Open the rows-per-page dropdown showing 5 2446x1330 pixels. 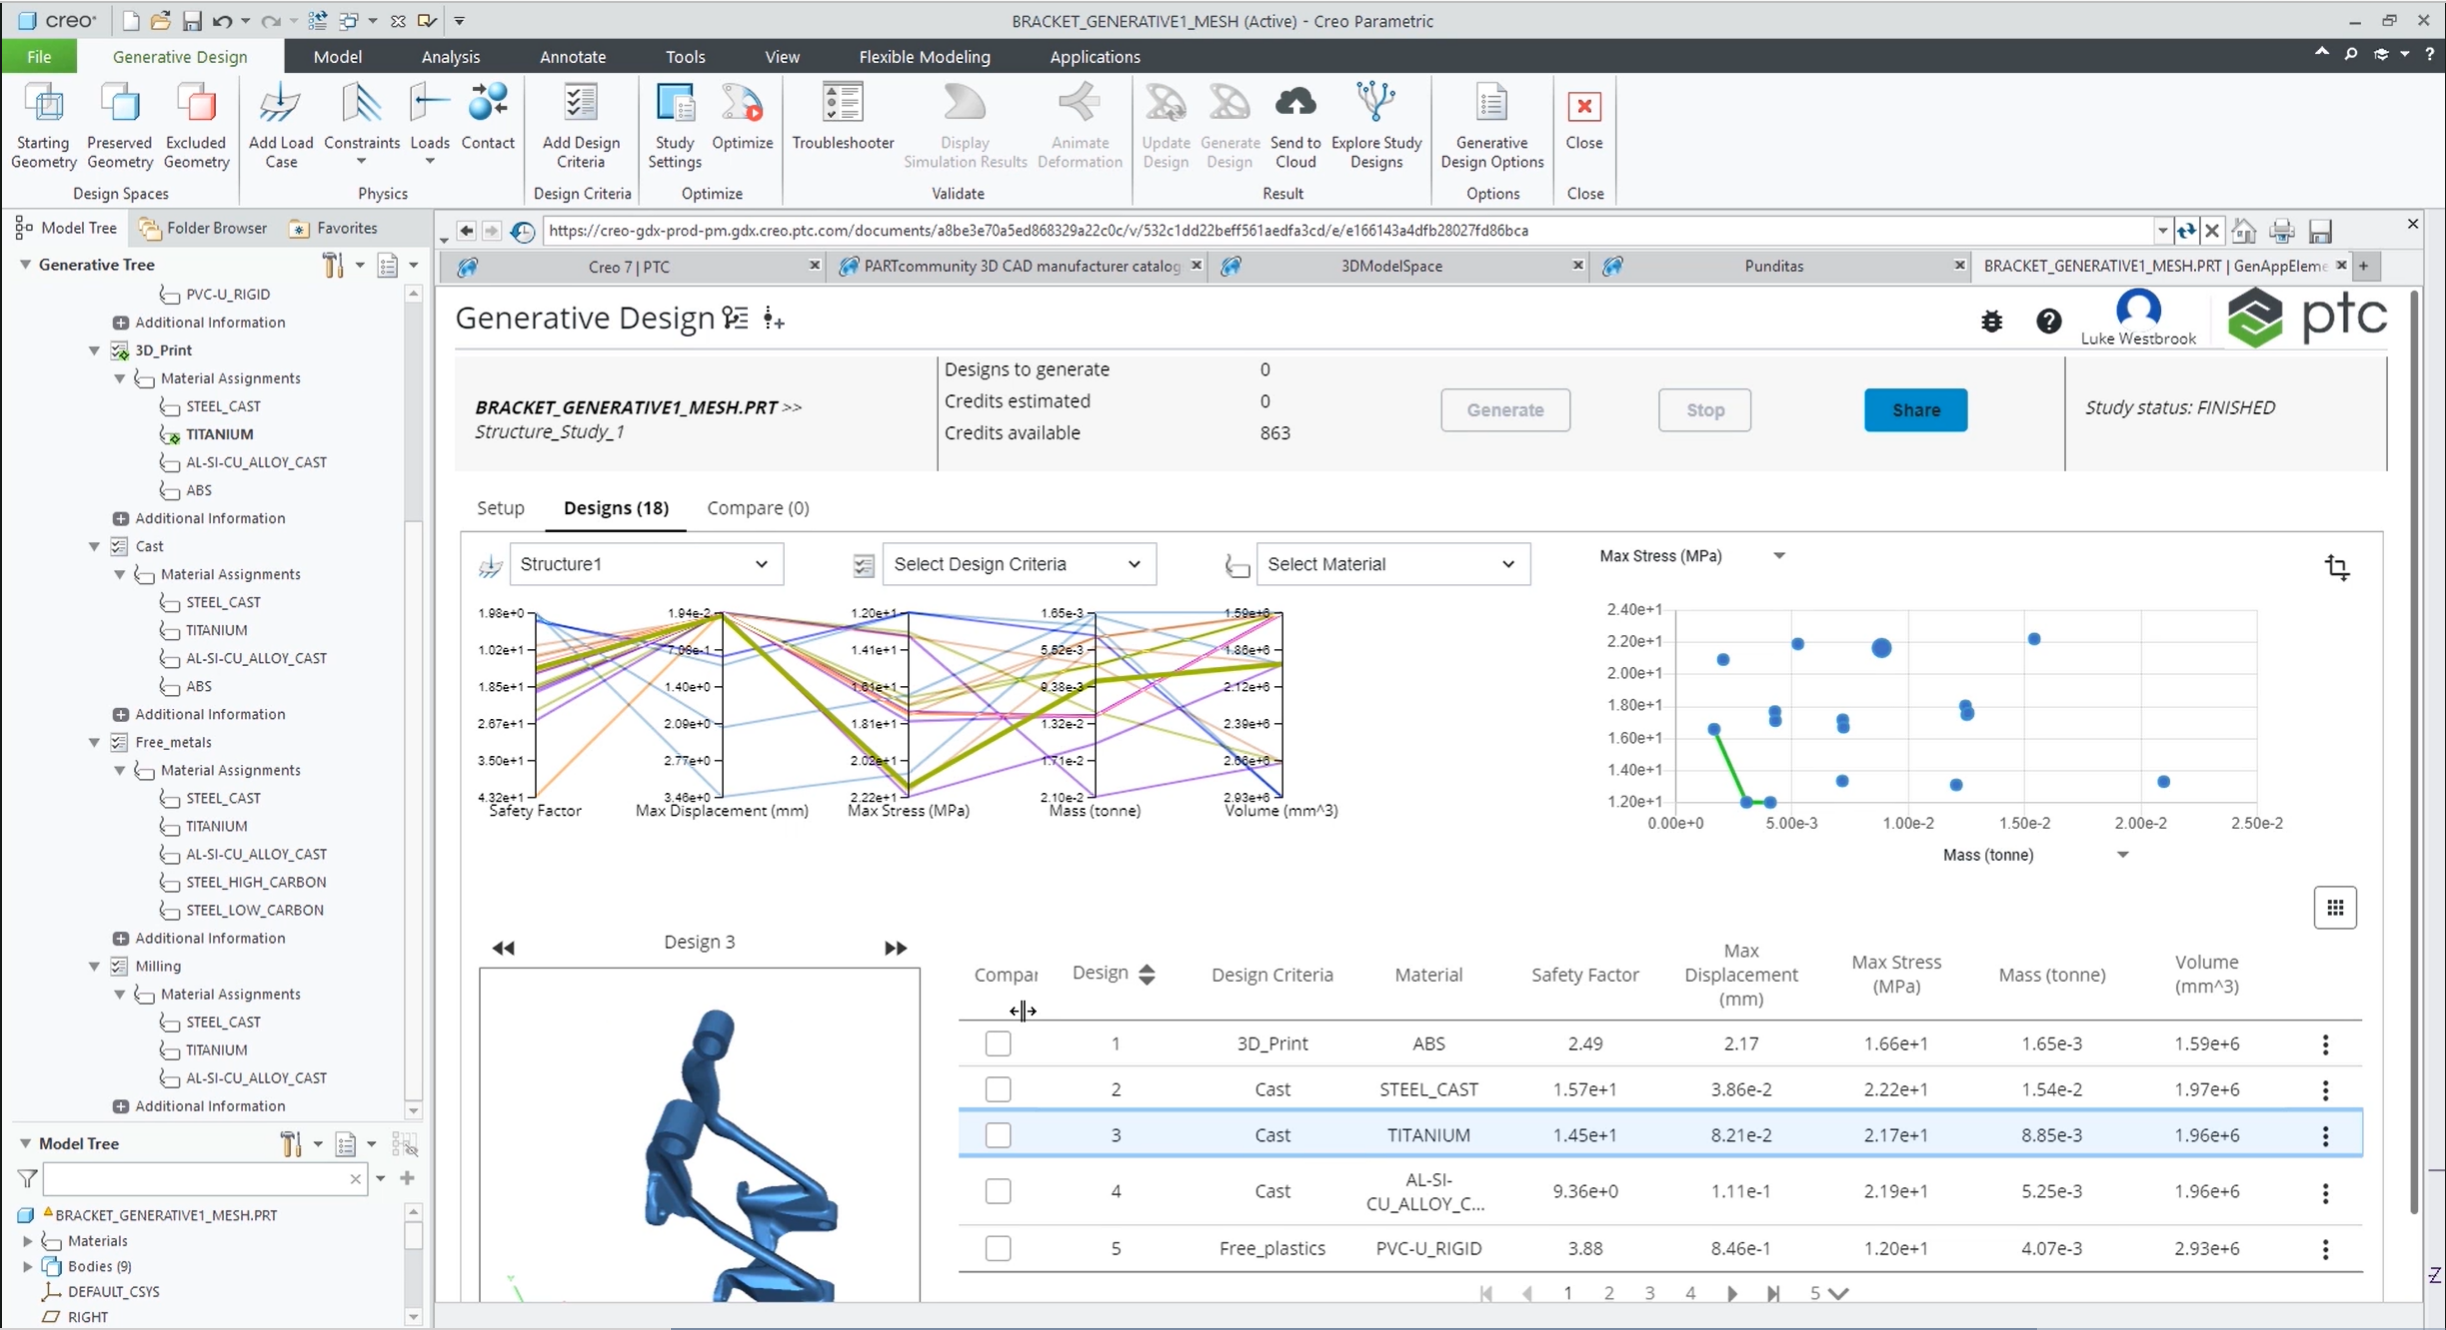click(x=1828, y=1293)
